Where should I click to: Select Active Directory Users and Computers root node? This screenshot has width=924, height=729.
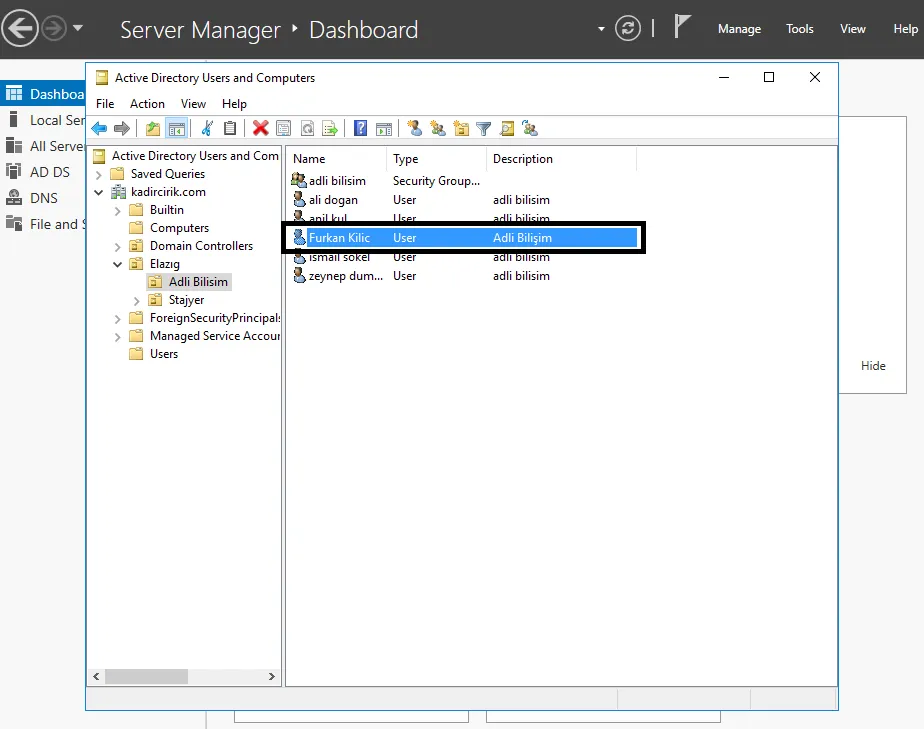(x=195, y=156)
